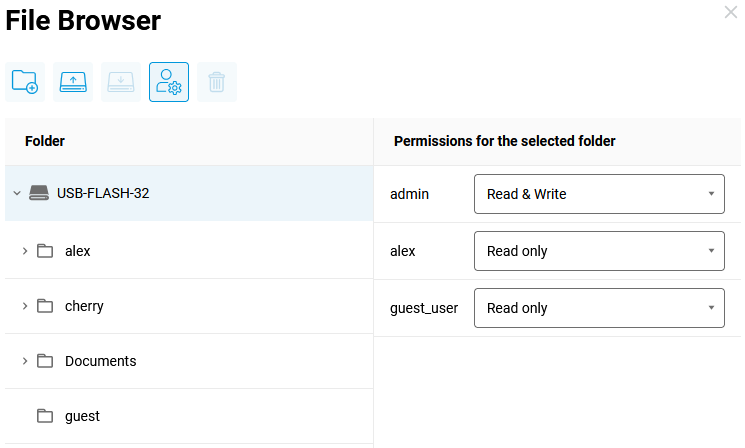Toggle the user permissions settings icon
The width and height of the screenshot is (745, 448).
pos(169,82)
